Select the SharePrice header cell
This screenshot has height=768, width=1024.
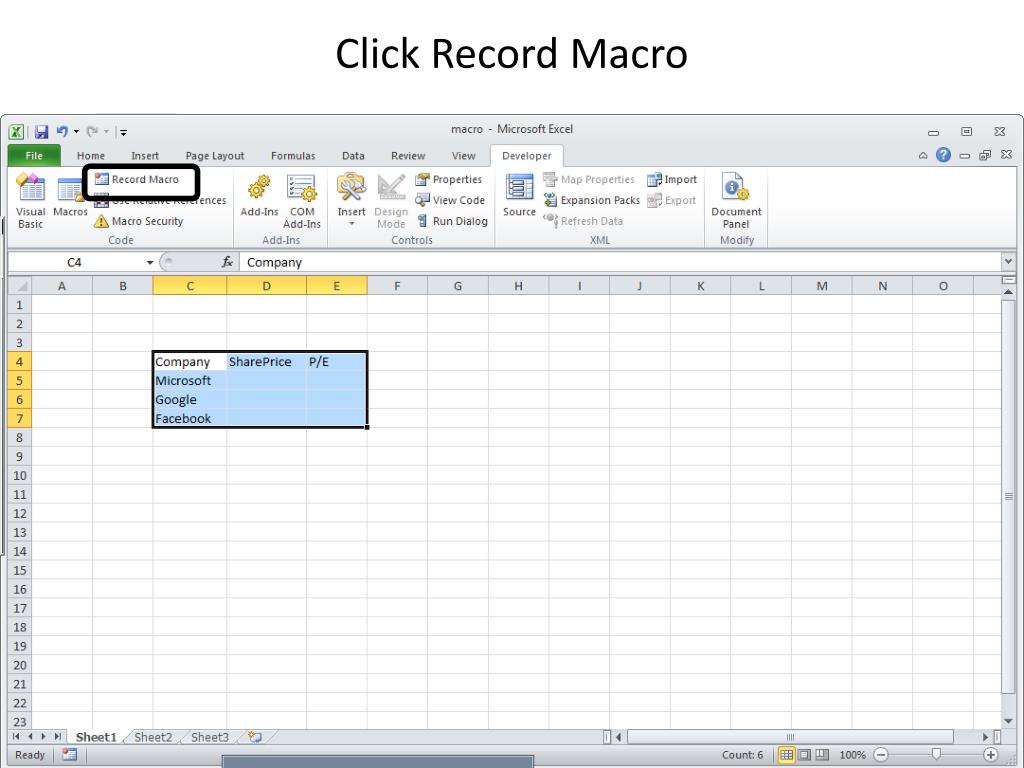coord(266,362)
